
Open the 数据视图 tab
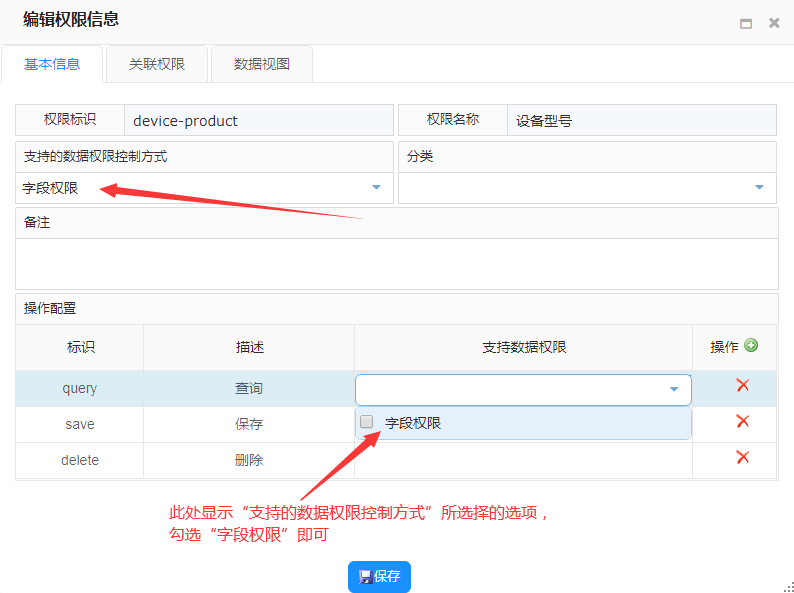[x=262, y=64]
